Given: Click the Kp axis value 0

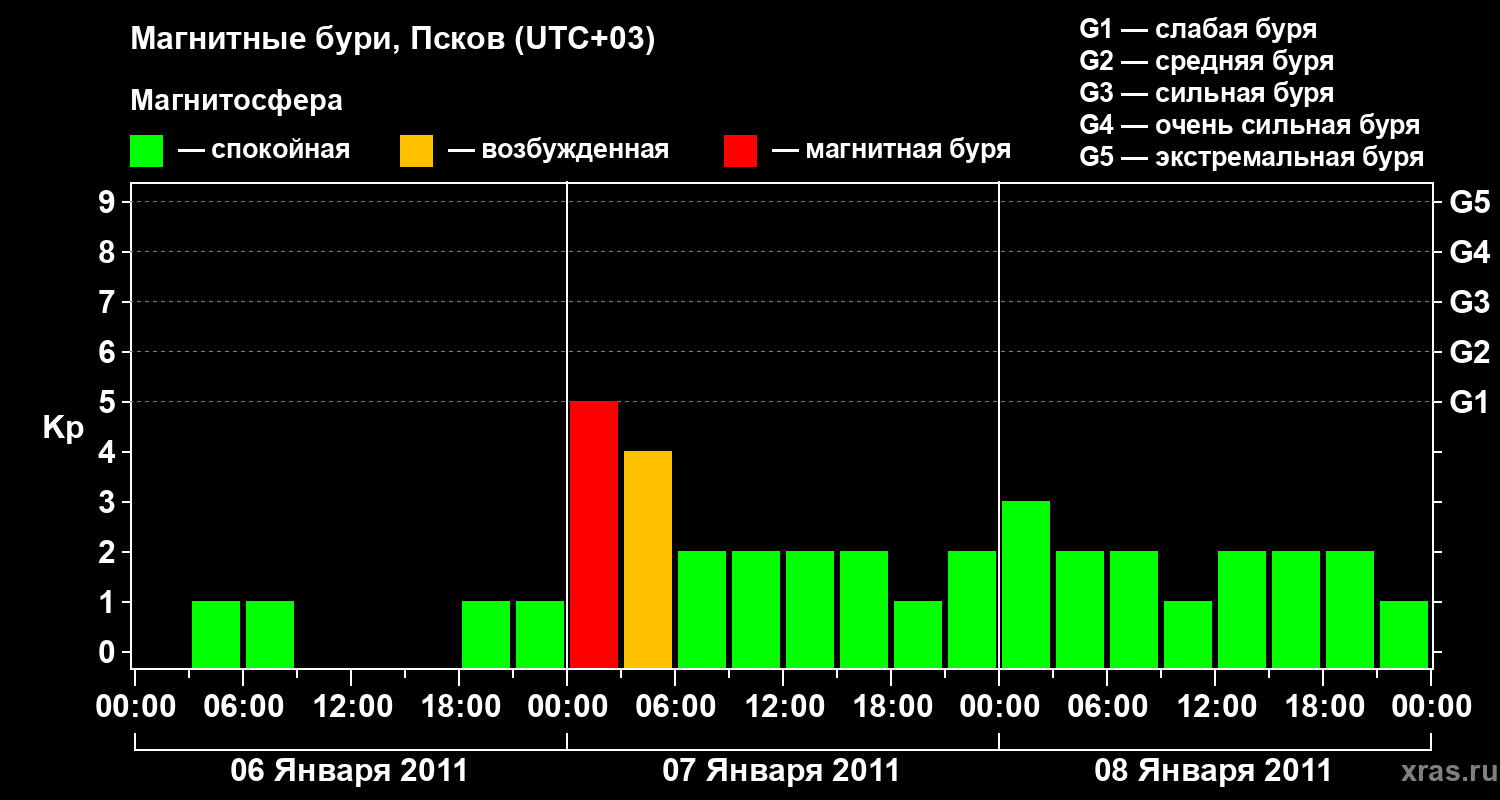Looking at the screenshot, I should 108,652.
